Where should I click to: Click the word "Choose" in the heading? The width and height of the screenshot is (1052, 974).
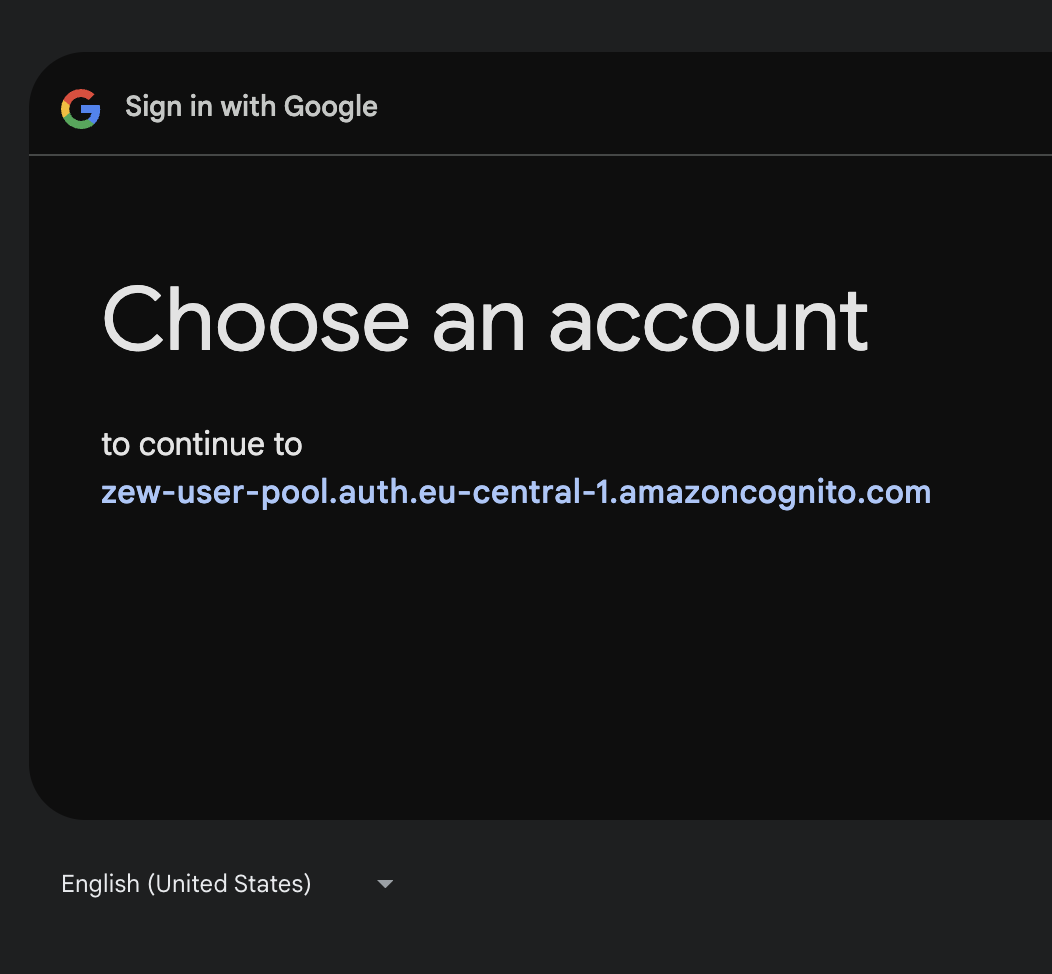(x=256, y=320)
